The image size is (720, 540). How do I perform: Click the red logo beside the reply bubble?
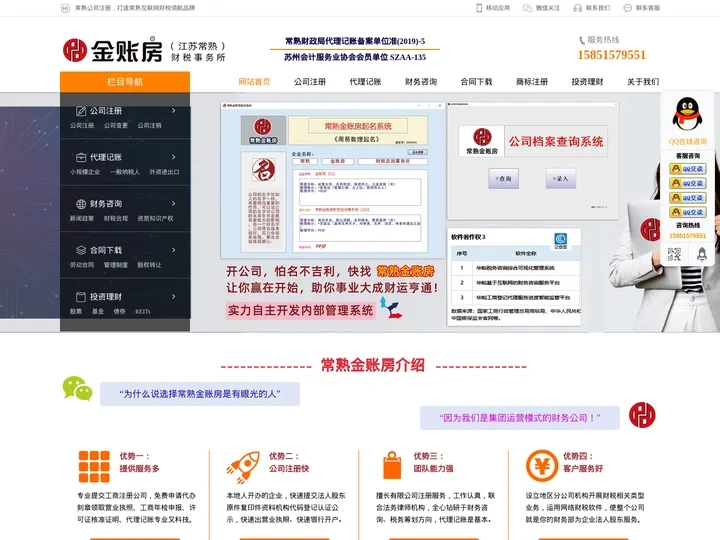pos(642,415)
